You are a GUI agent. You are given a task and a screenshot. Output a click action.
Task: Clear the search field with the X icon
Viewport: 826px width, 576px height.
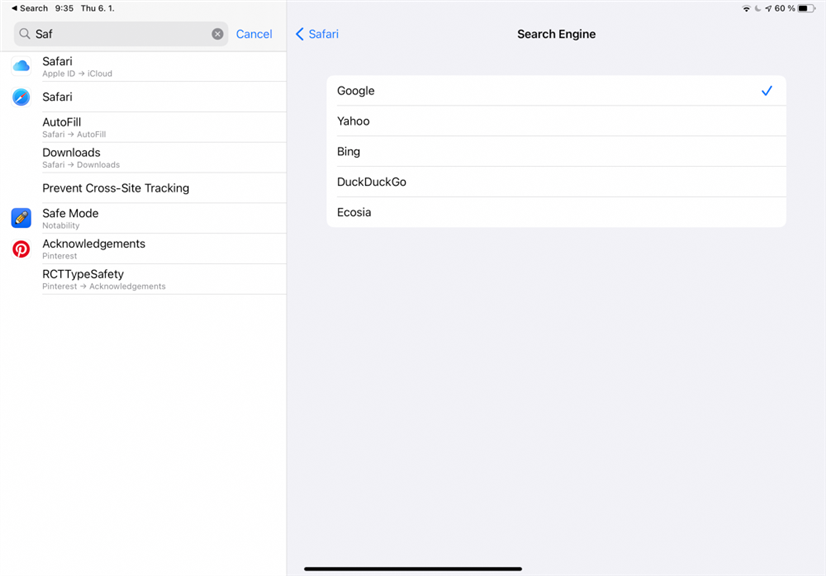(217, 34)
